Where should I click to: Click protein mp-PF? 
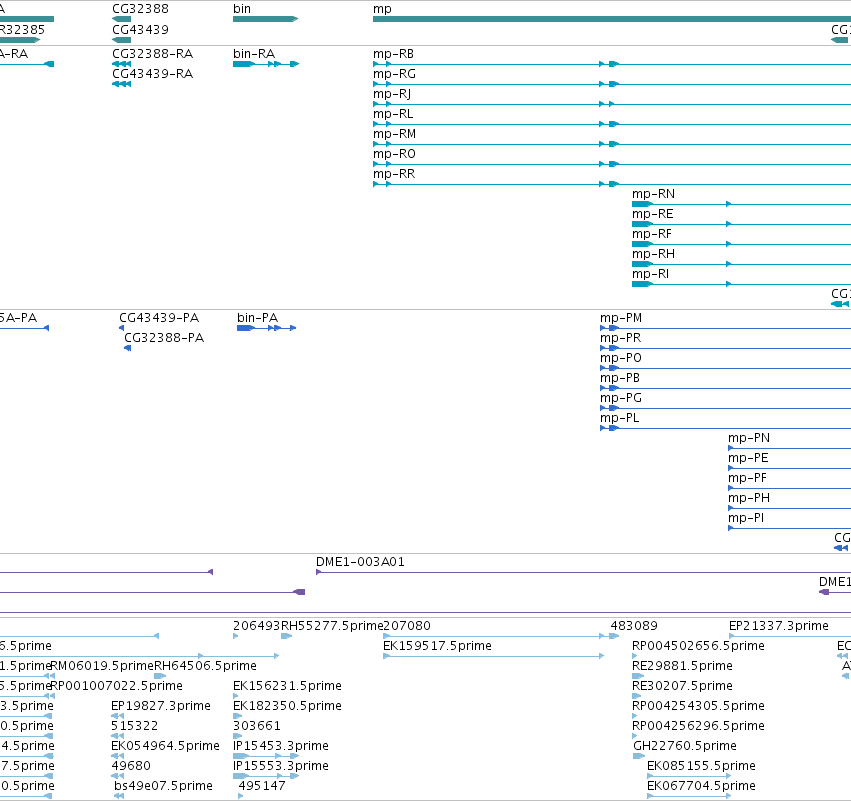(x=747, y=478)
